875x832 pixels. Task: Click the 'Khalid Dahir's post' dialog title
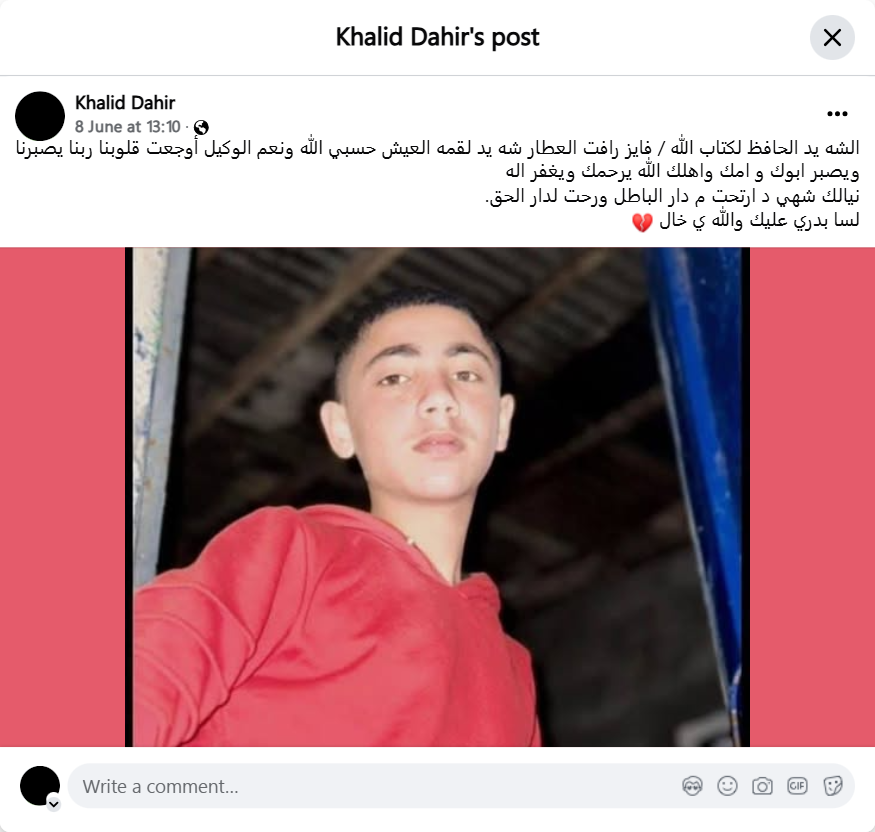[438, 37]
